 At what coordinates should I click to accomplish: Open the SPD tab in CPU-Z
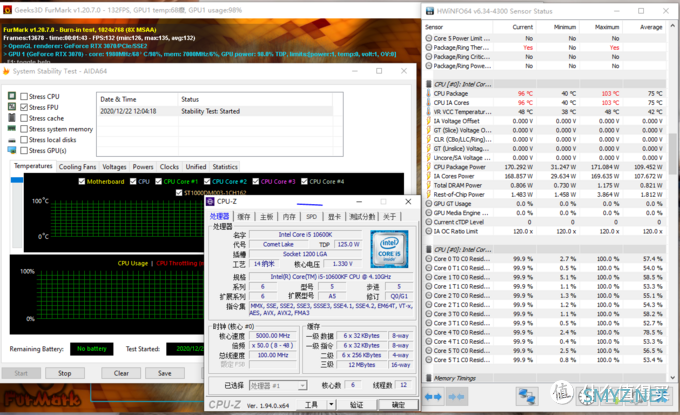(x=311, y=216)
